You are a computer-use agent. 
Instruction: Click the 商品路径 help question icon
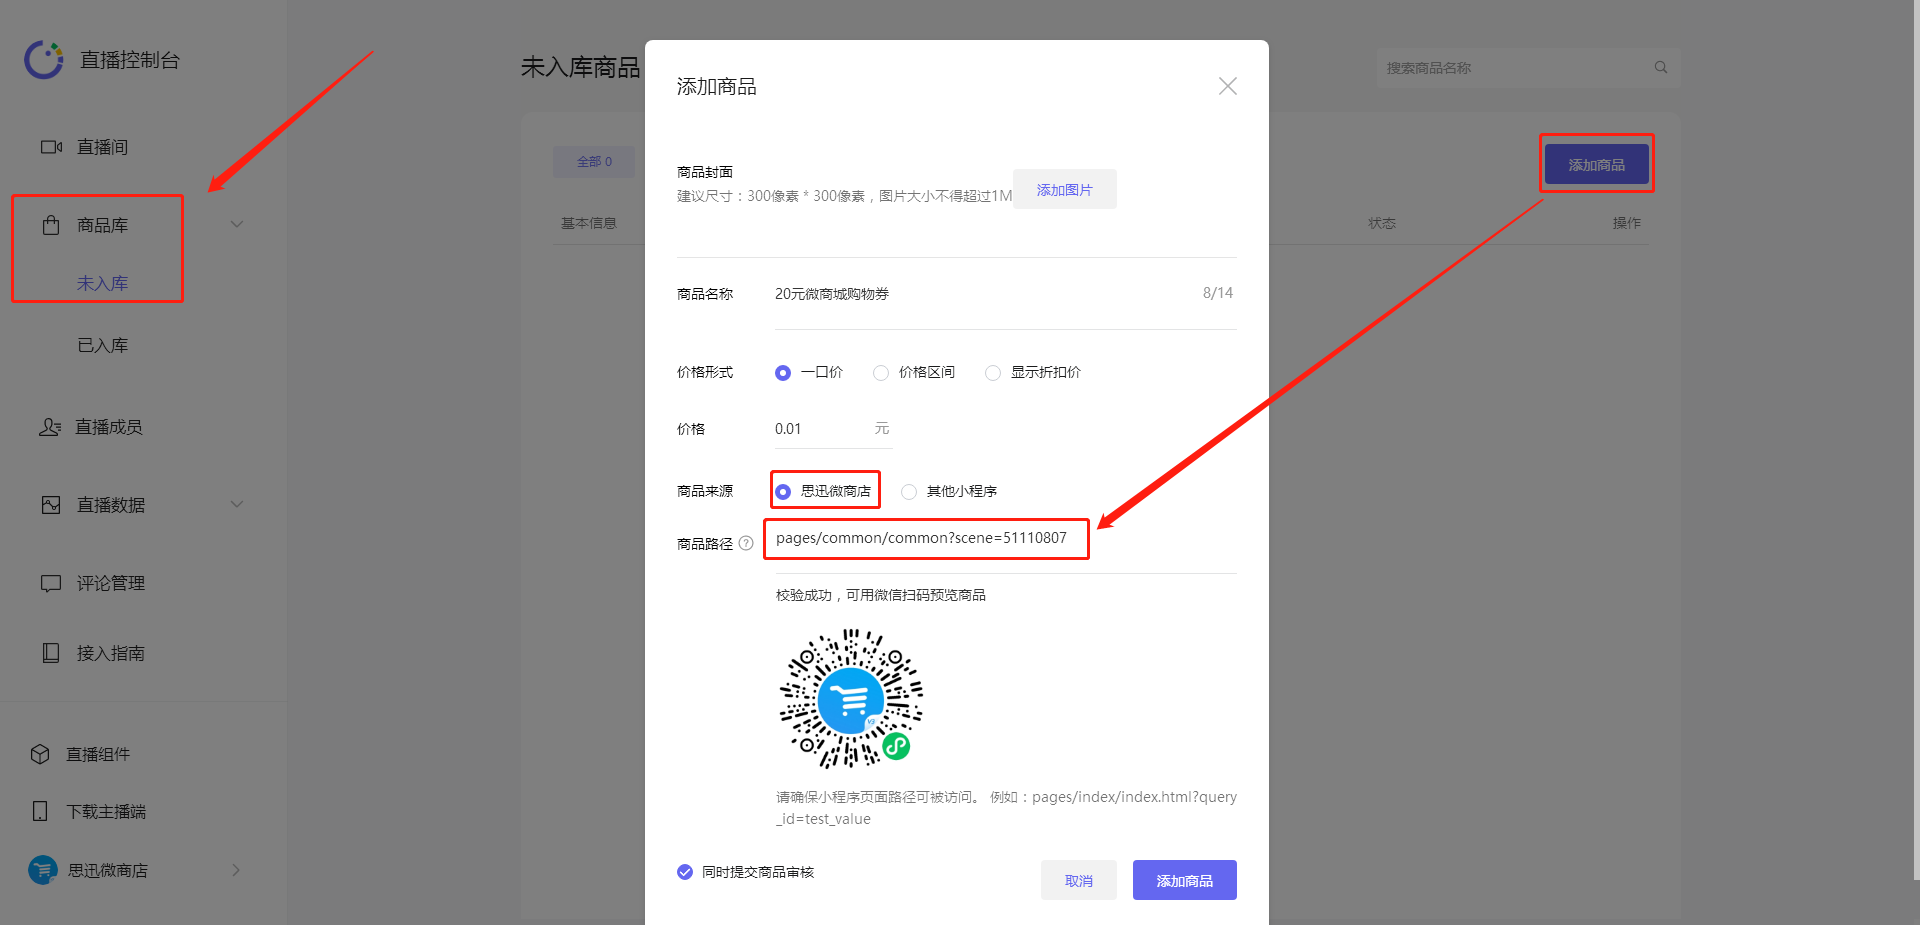tap(746, 543)
